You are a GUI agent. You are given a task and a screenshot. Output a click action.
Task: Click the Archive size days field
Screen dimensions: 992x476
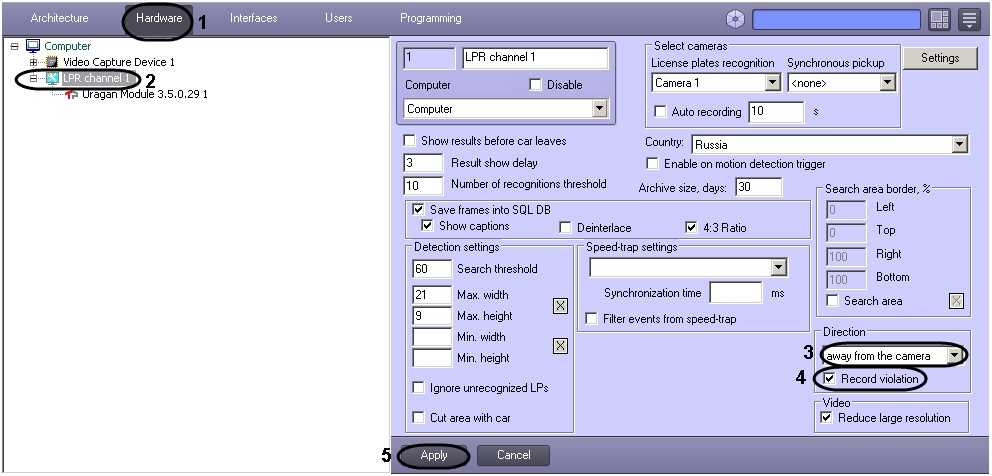point(759,187)
